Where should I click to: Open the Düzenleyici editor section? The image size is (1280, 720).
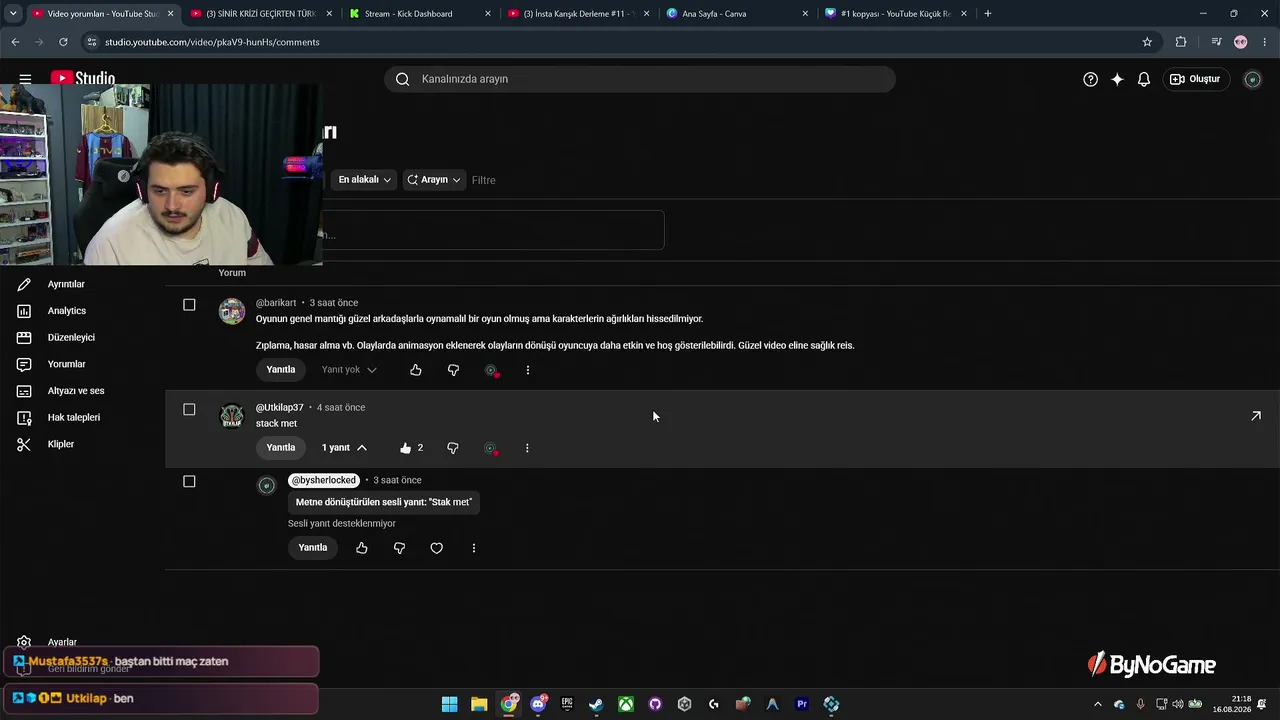click(71, 338)
